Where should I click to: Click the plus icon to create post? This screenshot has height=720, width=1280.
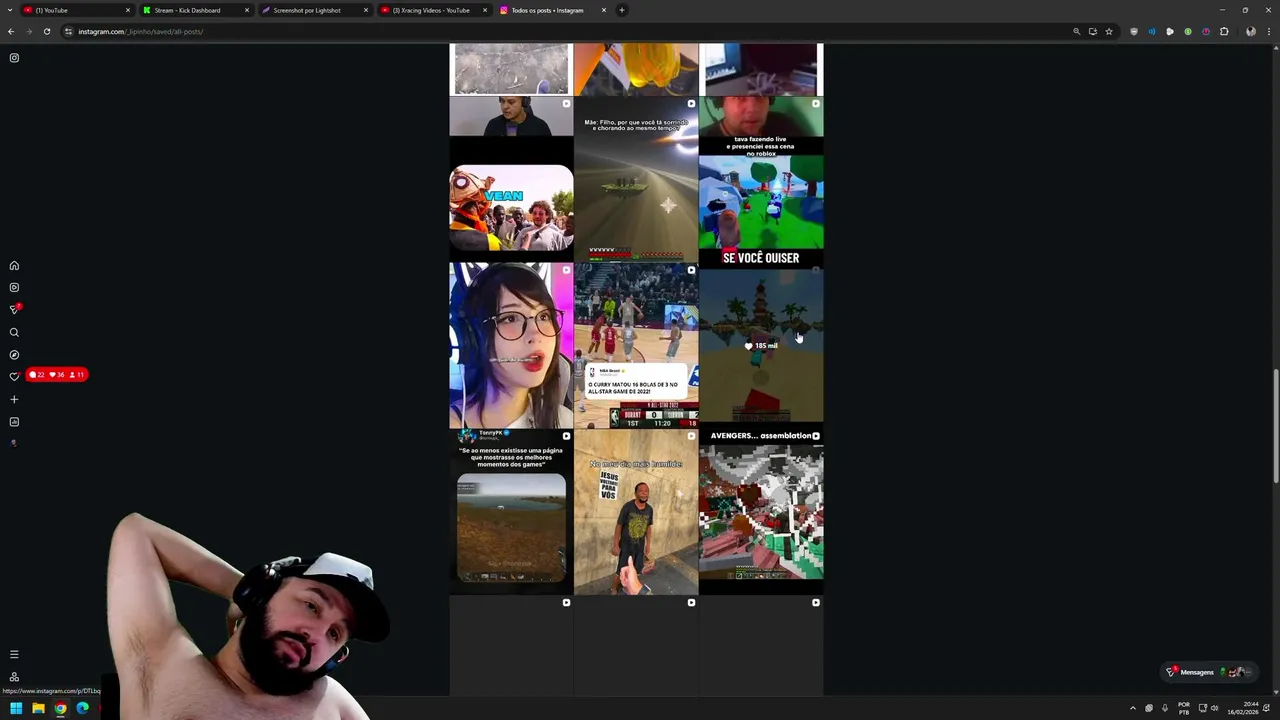14,400
